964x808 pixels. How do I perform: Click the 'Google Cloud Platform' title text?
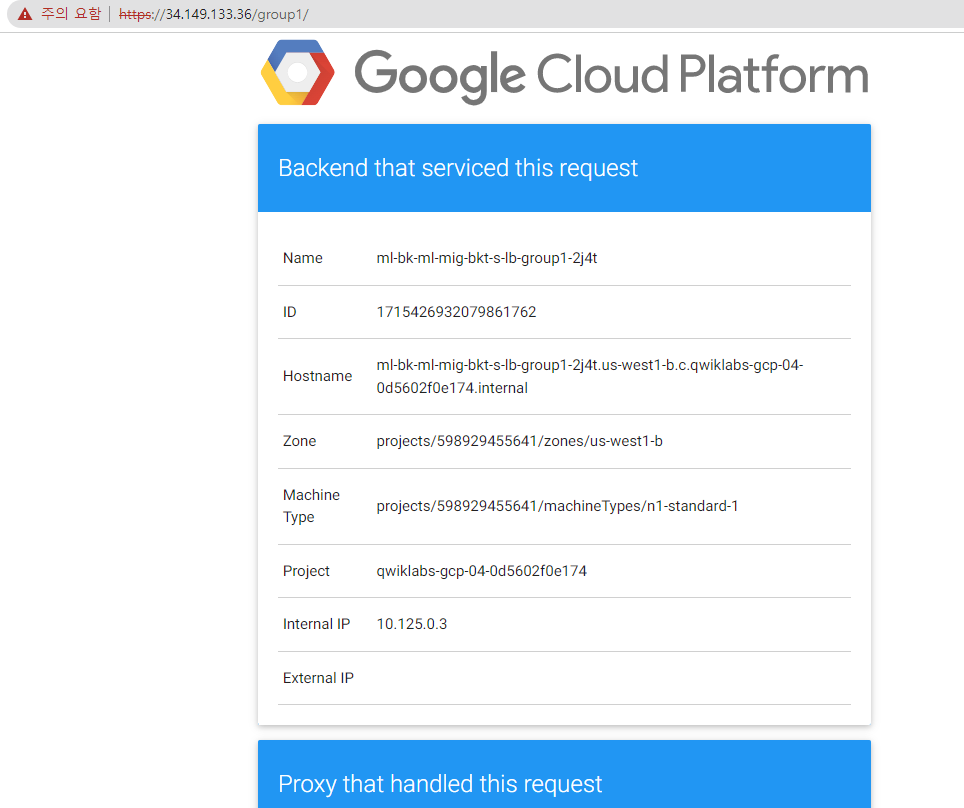[611, 75]
